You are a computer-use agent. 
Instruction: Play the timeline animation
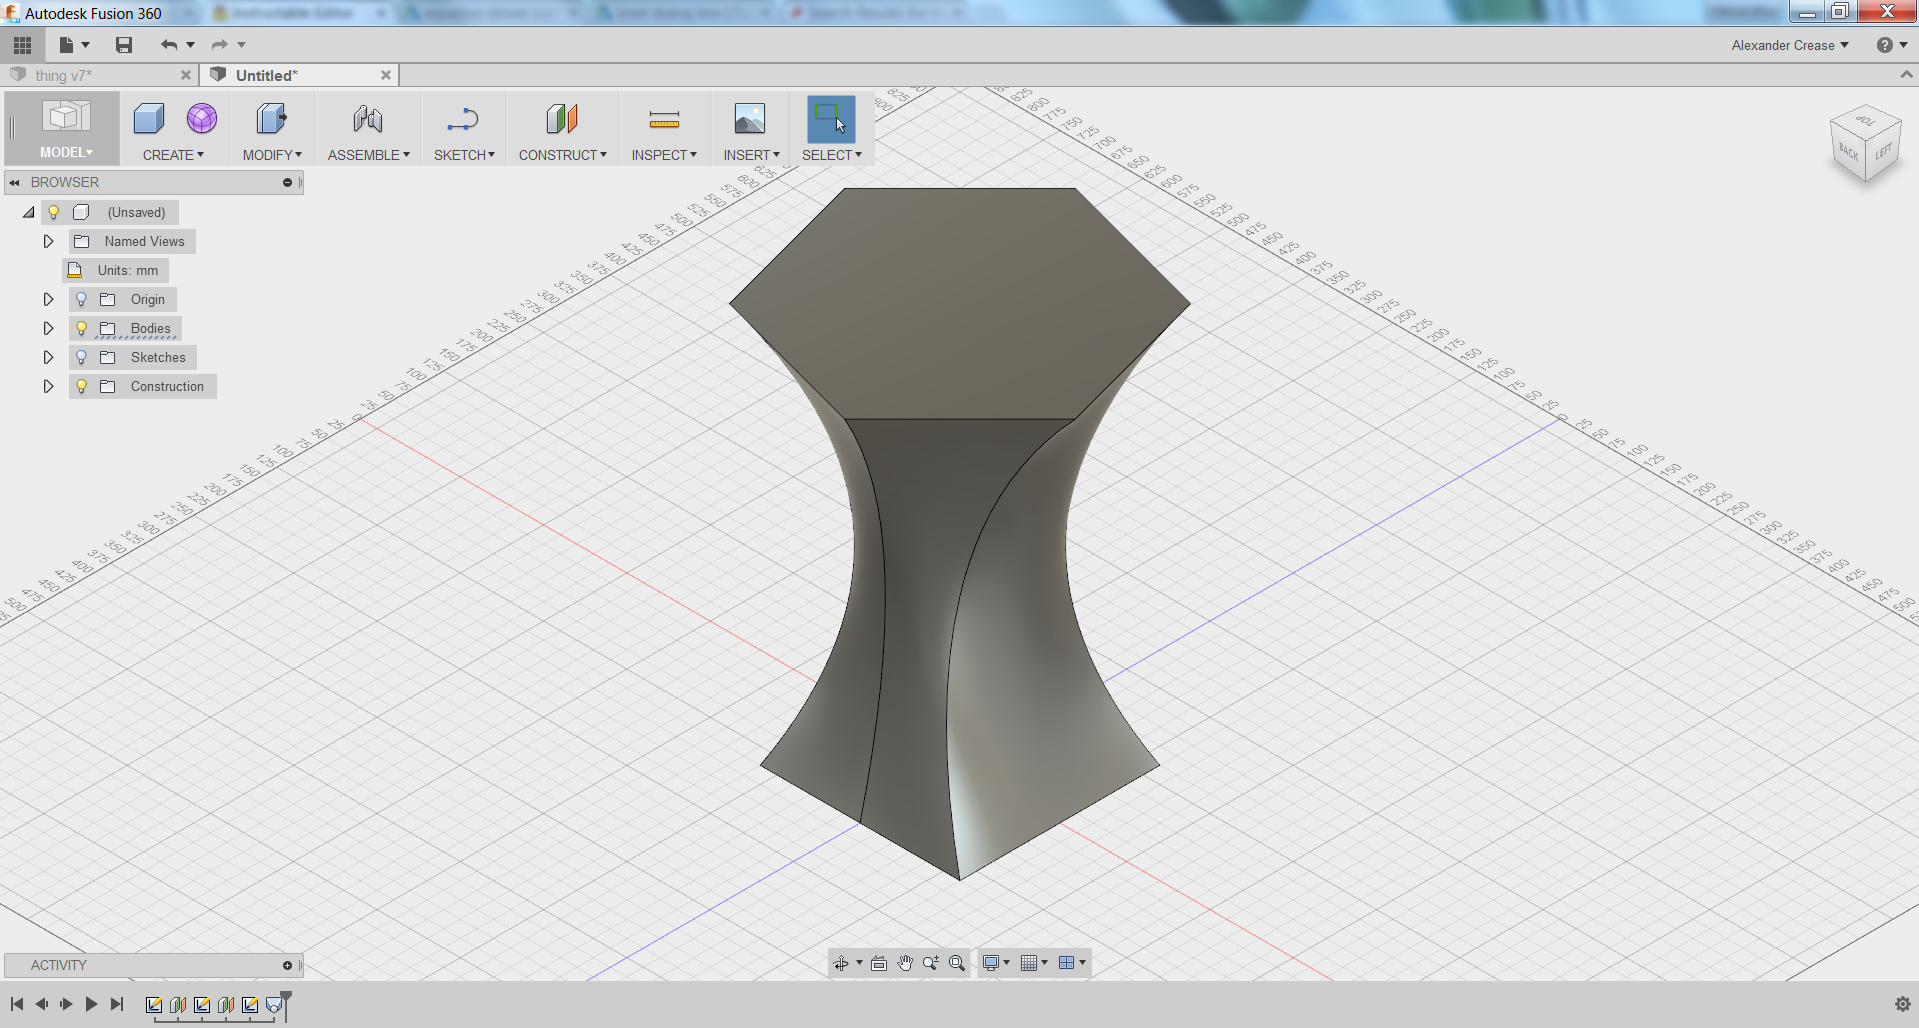(91, 1004)
